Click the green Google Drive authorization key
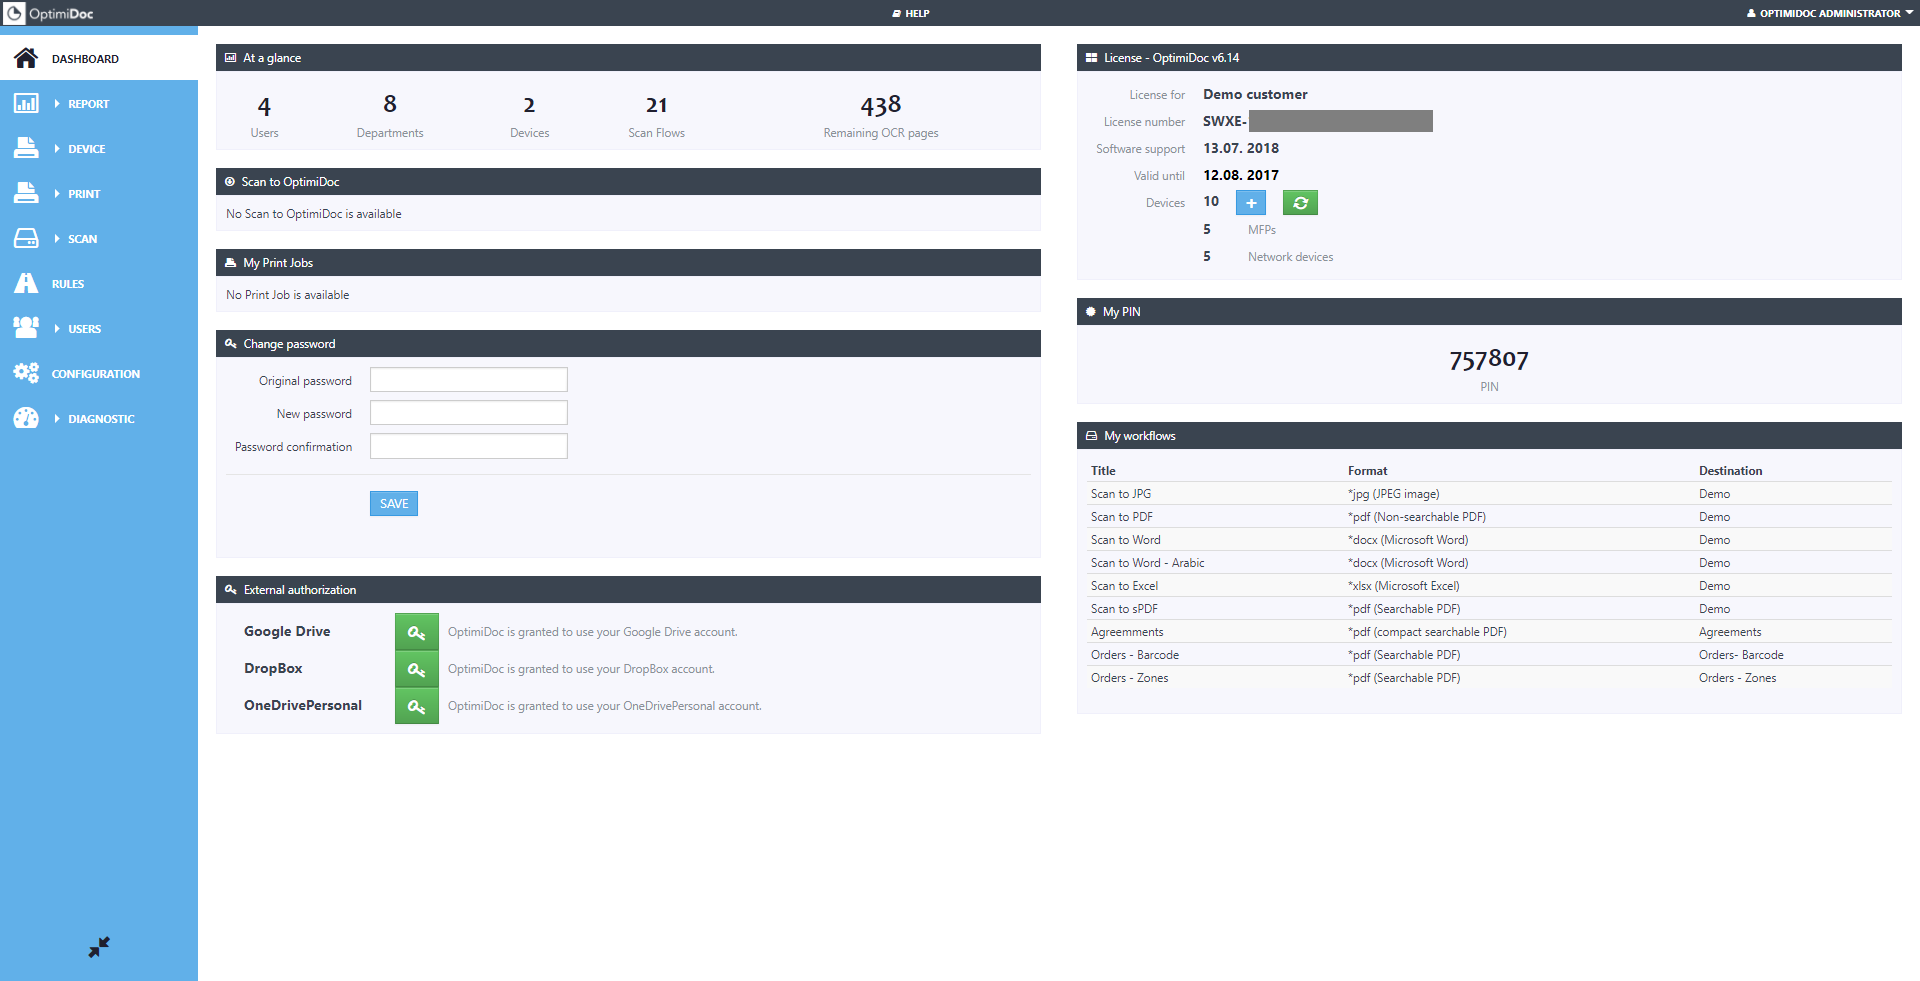 (x=416, y=632)
